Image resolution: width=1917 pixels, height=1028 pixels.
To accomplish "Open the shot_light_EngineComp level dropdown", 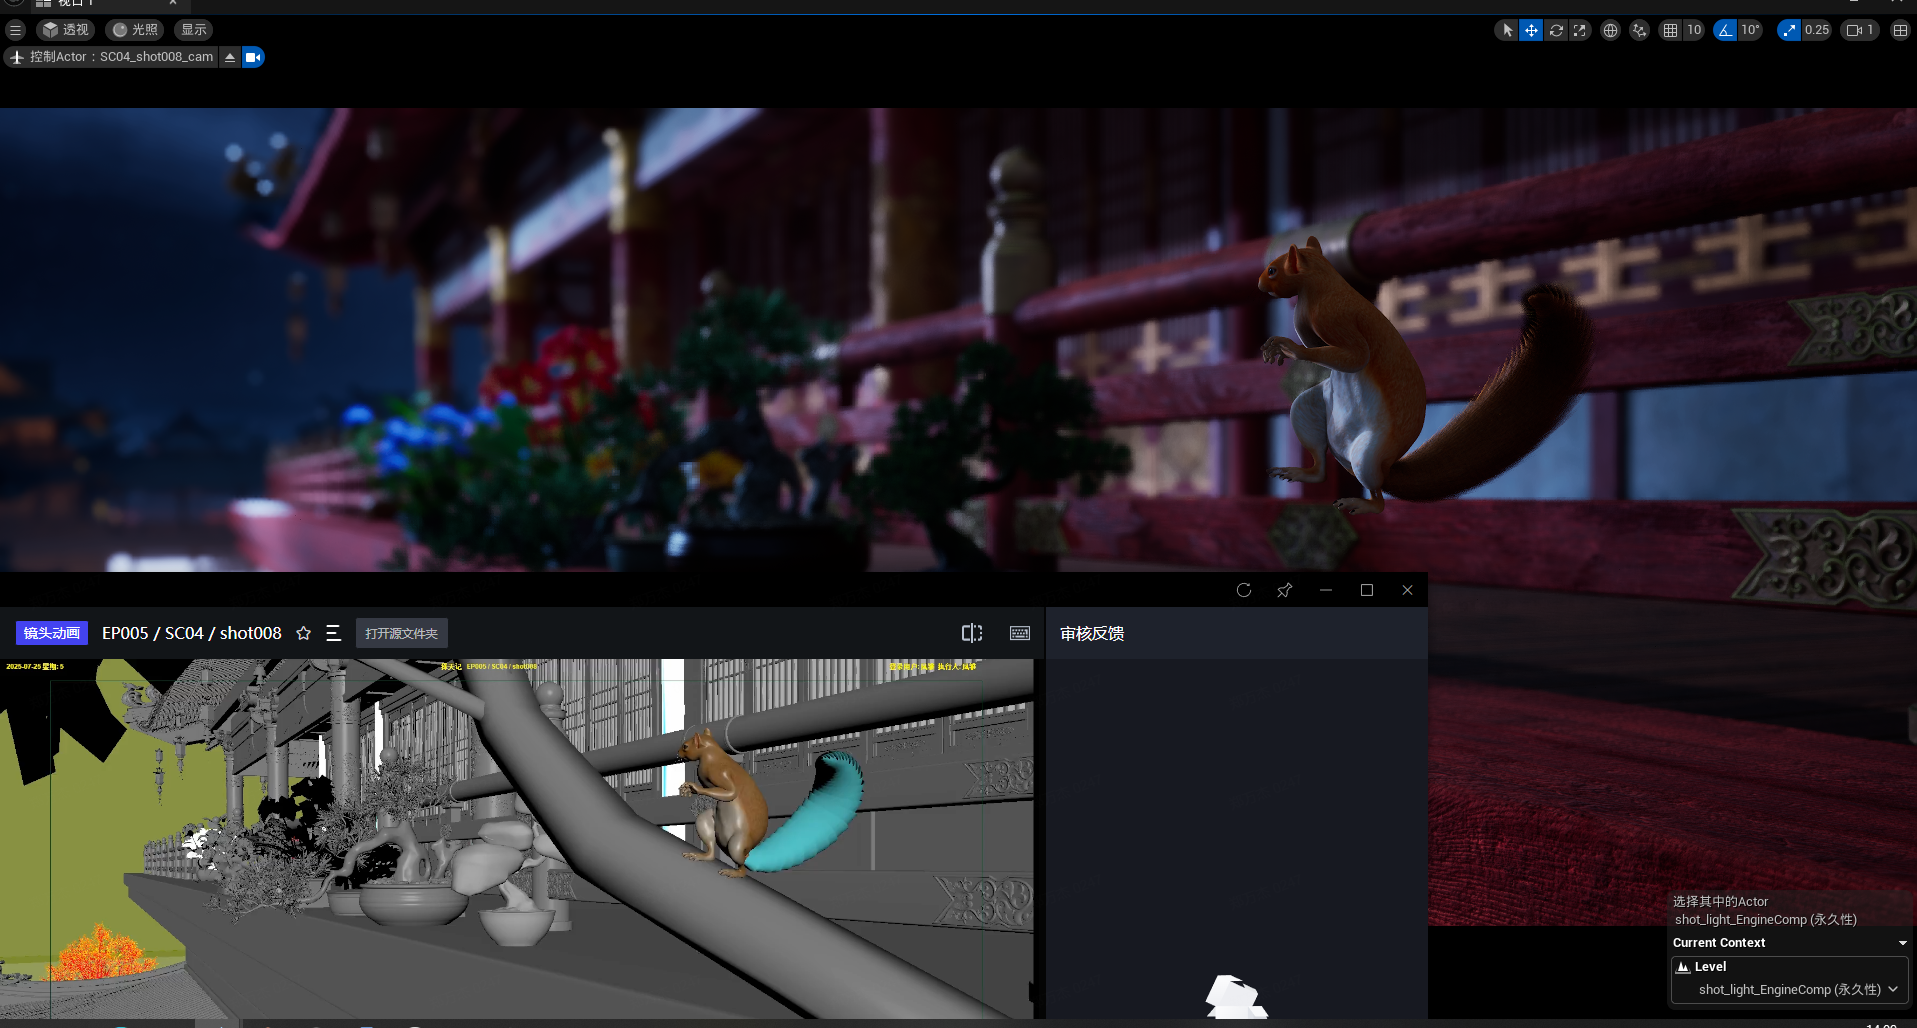I will click(1789, 989).
